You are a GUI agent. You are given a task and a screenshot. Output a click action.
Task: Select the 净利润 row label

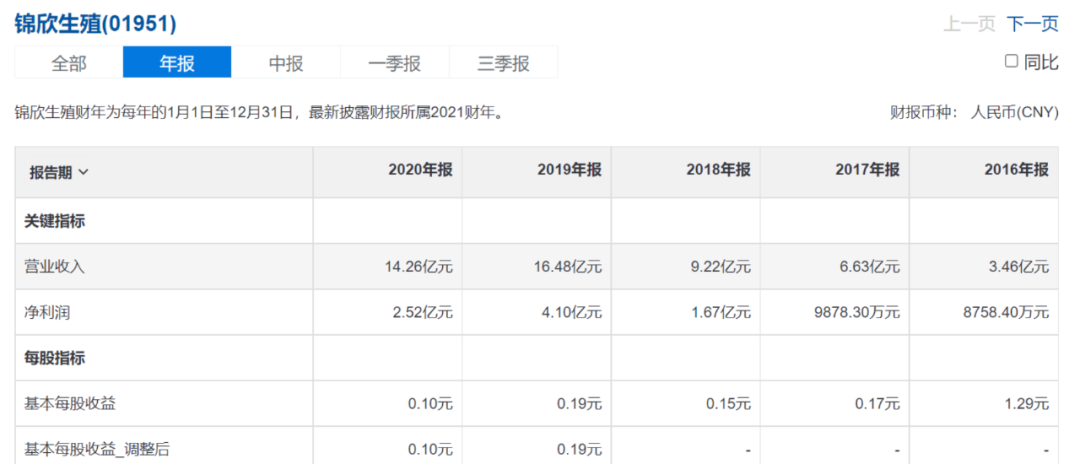point(48,312)
